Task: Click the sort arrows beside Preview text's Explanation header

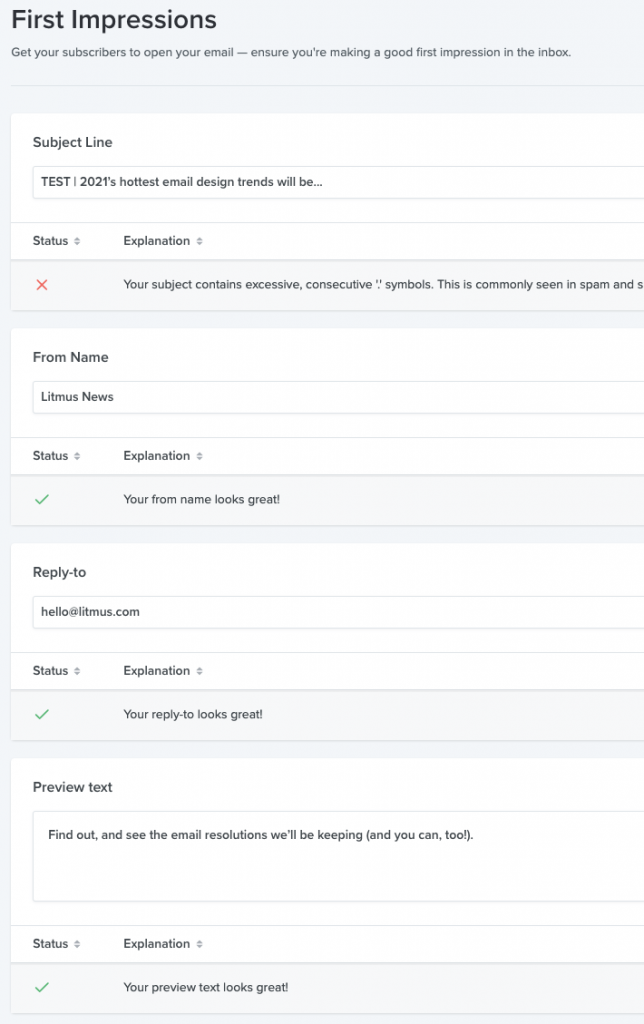Action: point(200,943)
